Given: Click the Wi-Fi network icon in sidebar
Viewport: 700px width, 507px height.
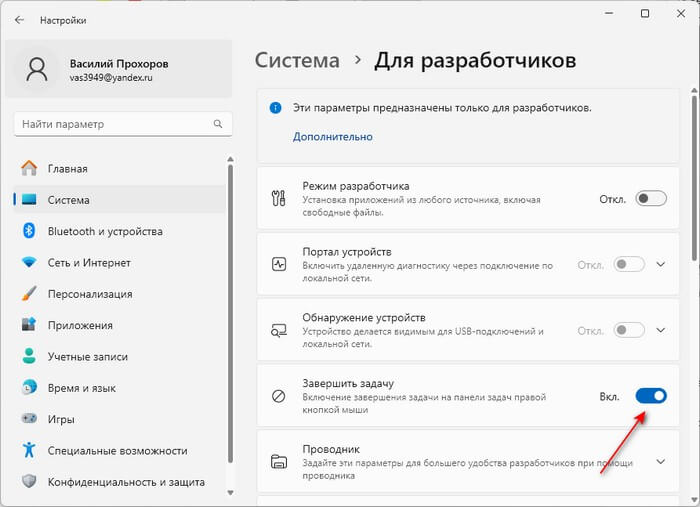Looking at the screenshot, I should click(29, 262).
